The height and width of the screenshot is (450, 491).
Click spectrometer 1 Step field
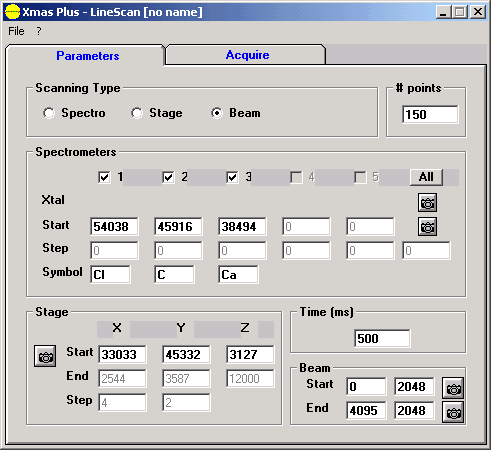[x=114, y=250]
